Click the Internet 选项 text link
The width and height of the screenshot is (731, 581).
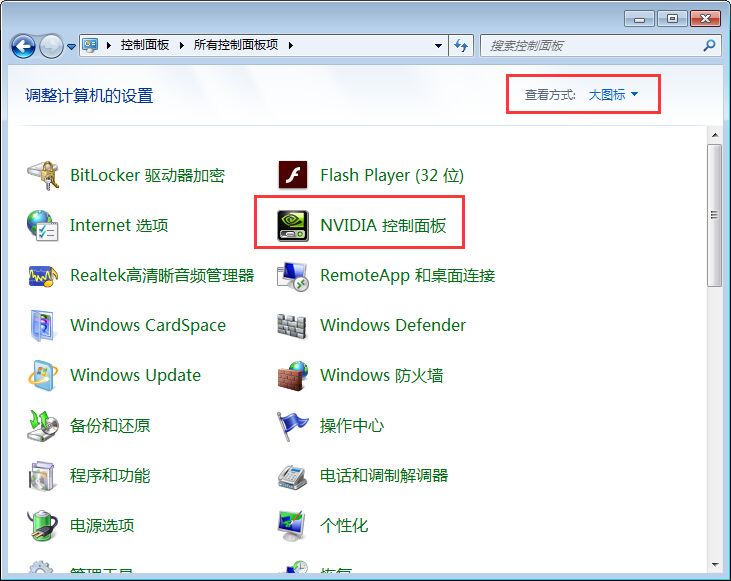[x=119, y=226]
